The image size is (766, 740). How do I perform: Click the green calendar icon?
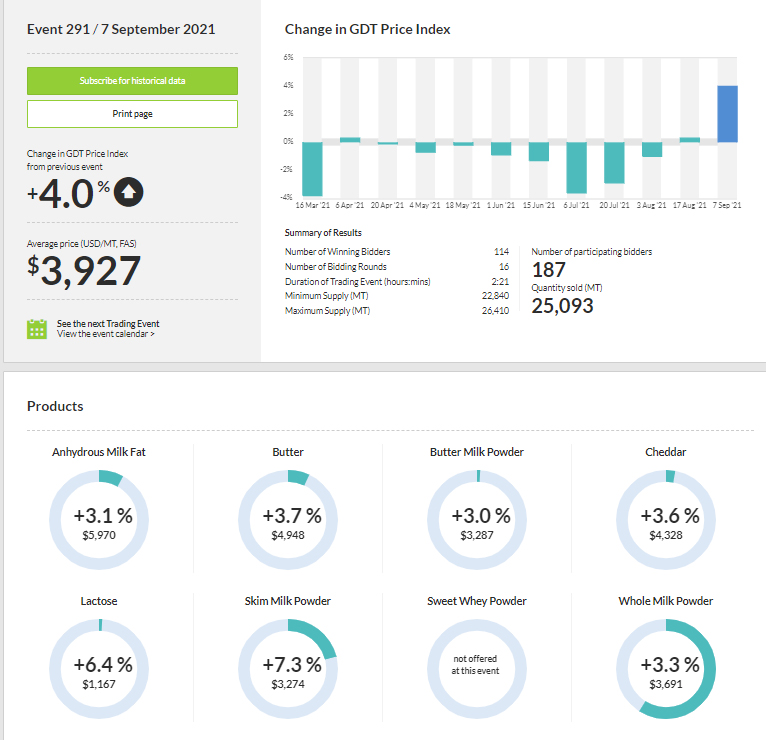pyautogui.click(x=37, y=329)
